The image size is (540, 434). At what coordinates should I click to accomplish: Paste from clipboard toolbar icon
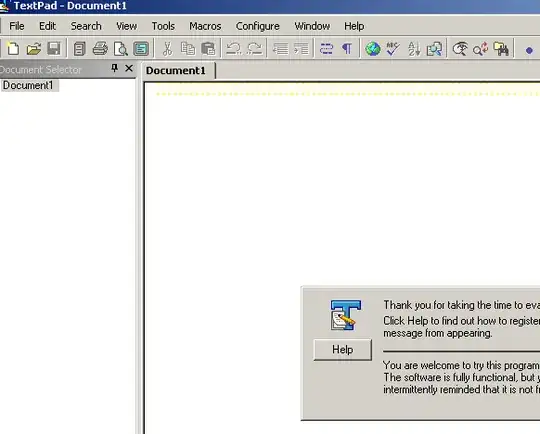208,49
